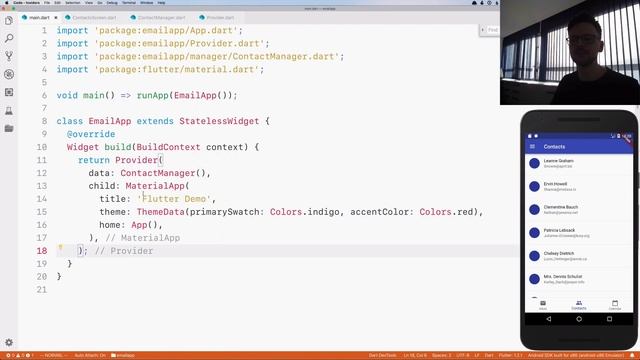Click notifications bell in status bar

point(632,356)
